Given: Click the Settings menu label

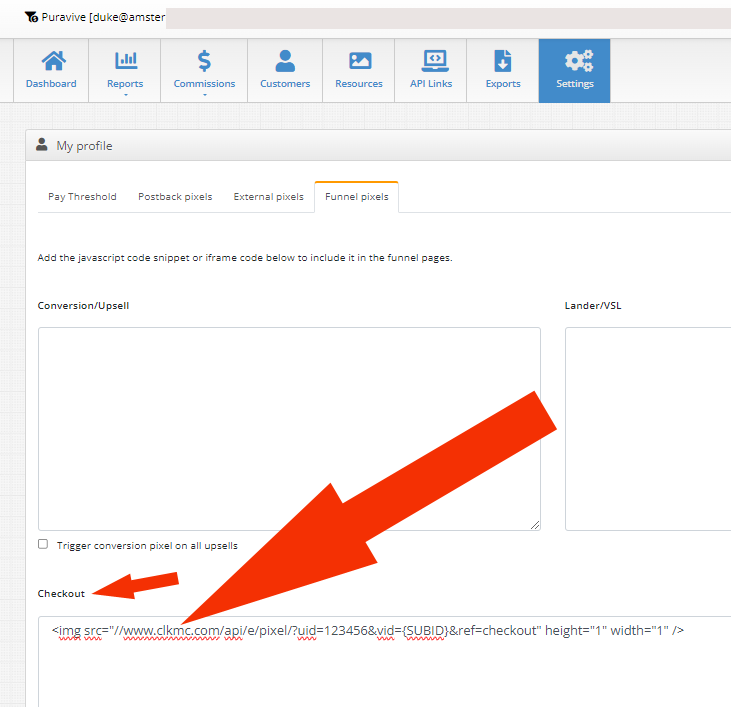Looking at the screenshot, I should pyautogui.click(x=575, y=83).
